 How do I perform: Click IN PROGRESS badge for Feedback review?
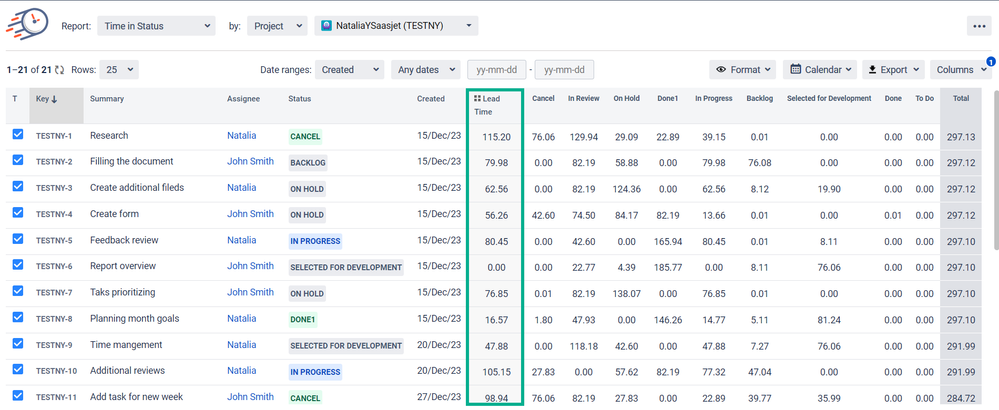[x=315, y=241]
